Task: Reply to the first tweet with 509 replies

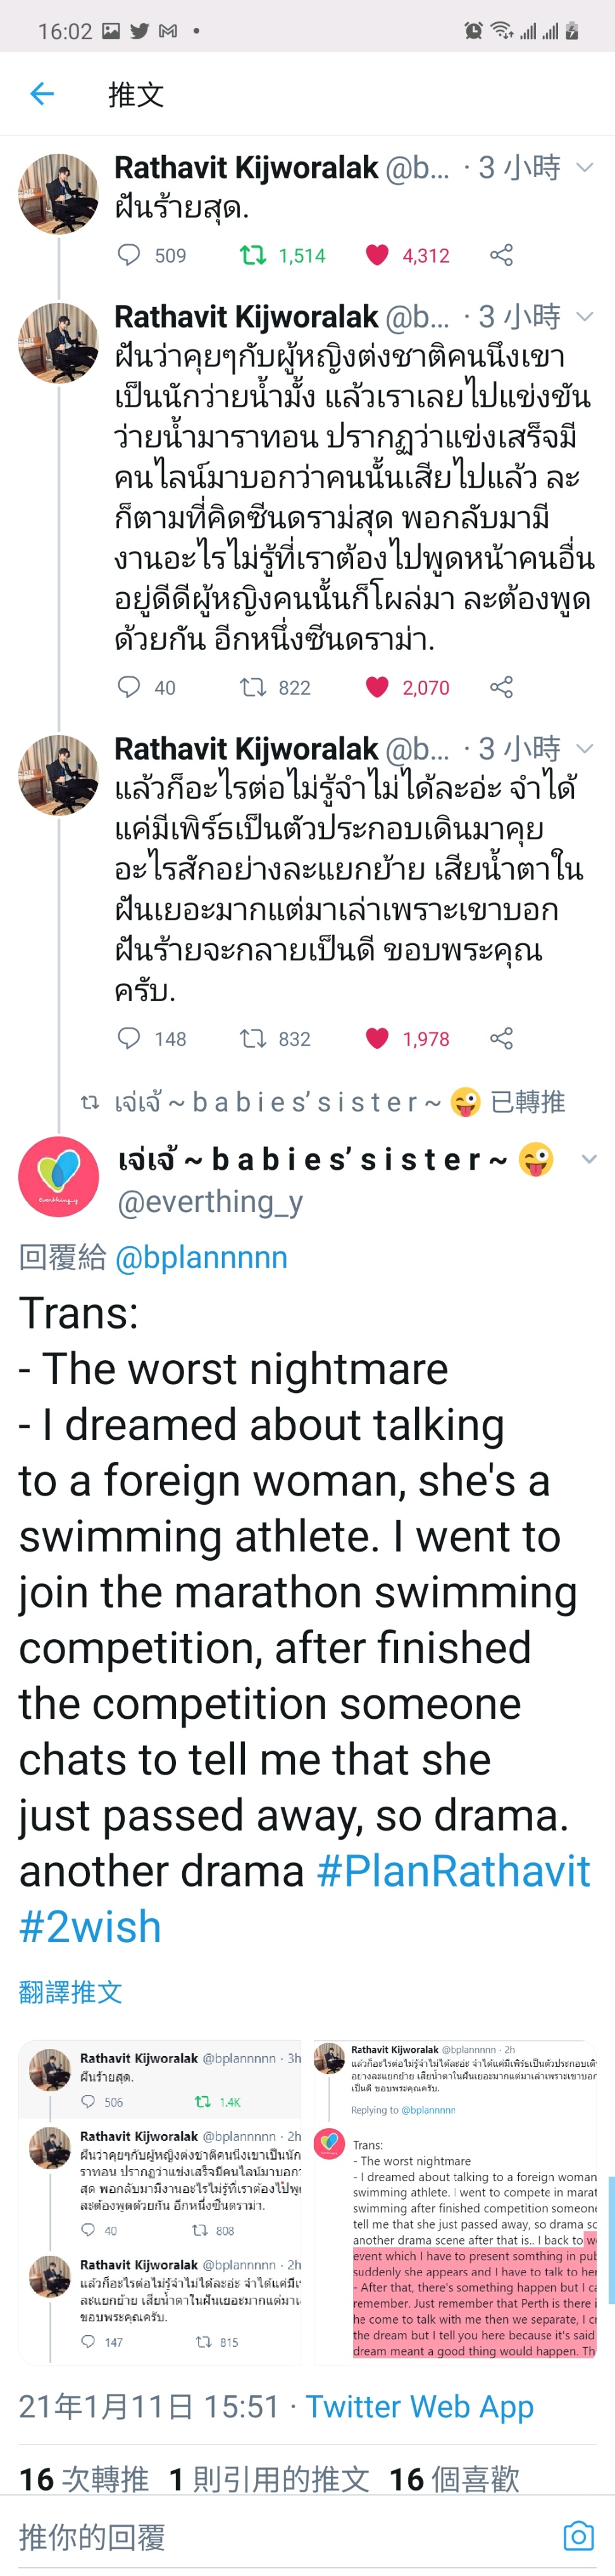Action: point(129,255)
